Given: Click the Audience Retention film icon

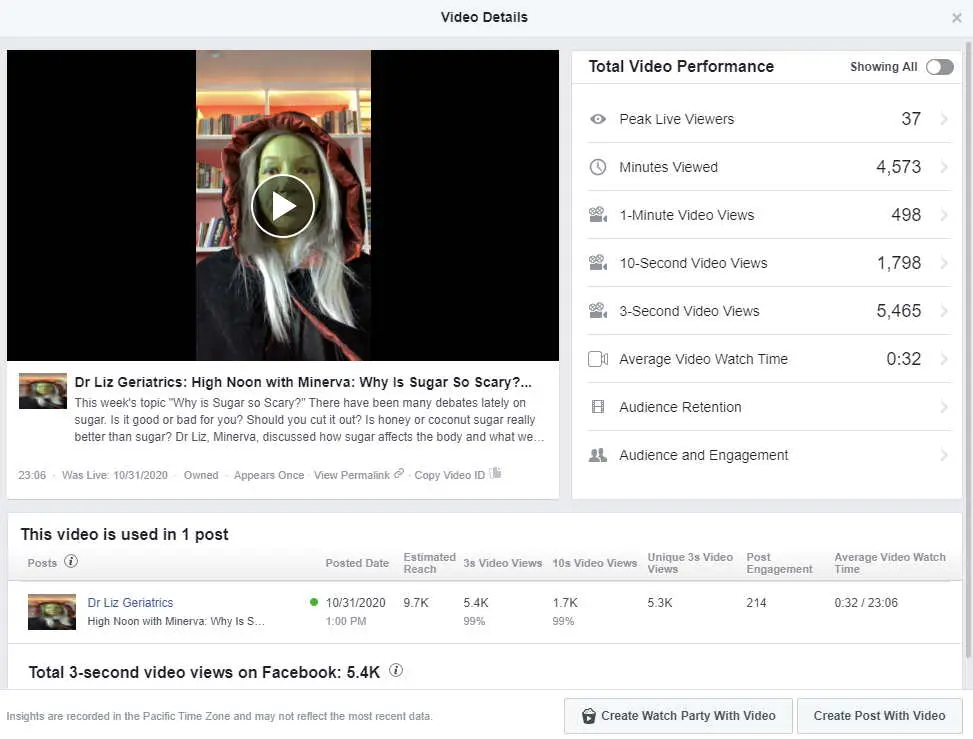Looking at the screenshot, I should 598,407.
